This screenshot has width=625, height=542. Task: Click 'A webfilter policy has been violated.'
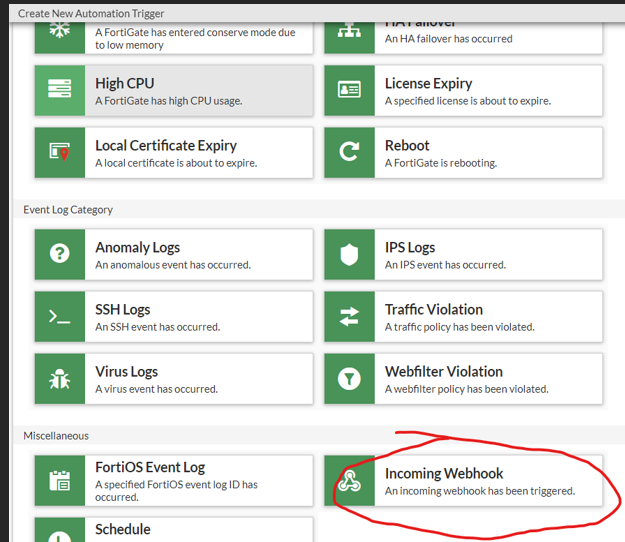tap(466, 389)
